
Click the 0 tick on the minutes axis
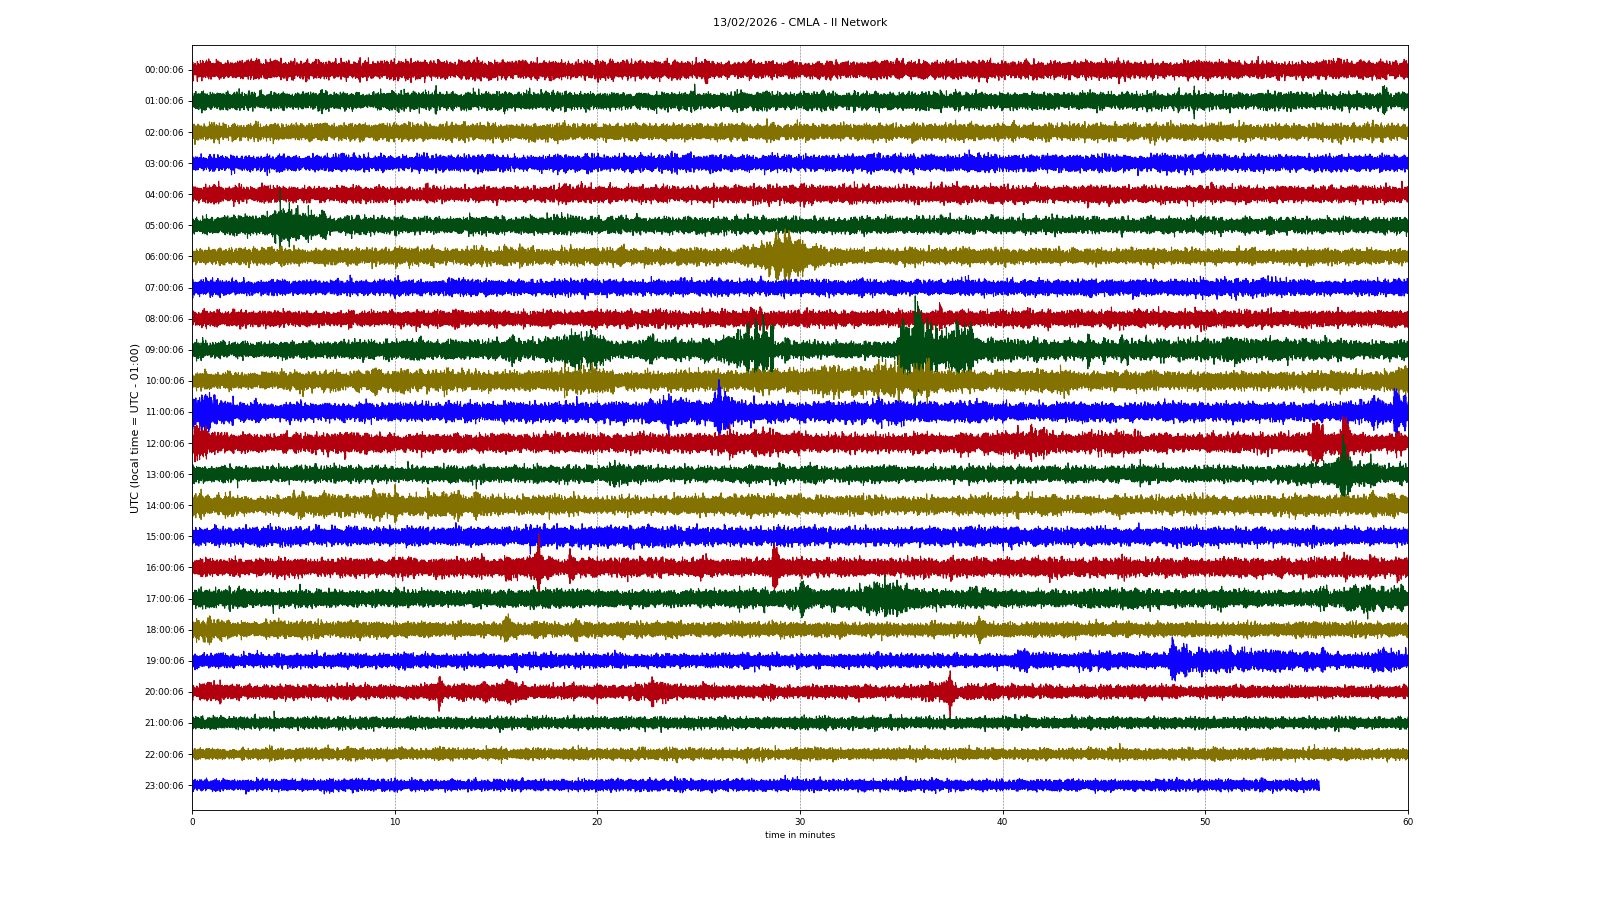[192, 822]
